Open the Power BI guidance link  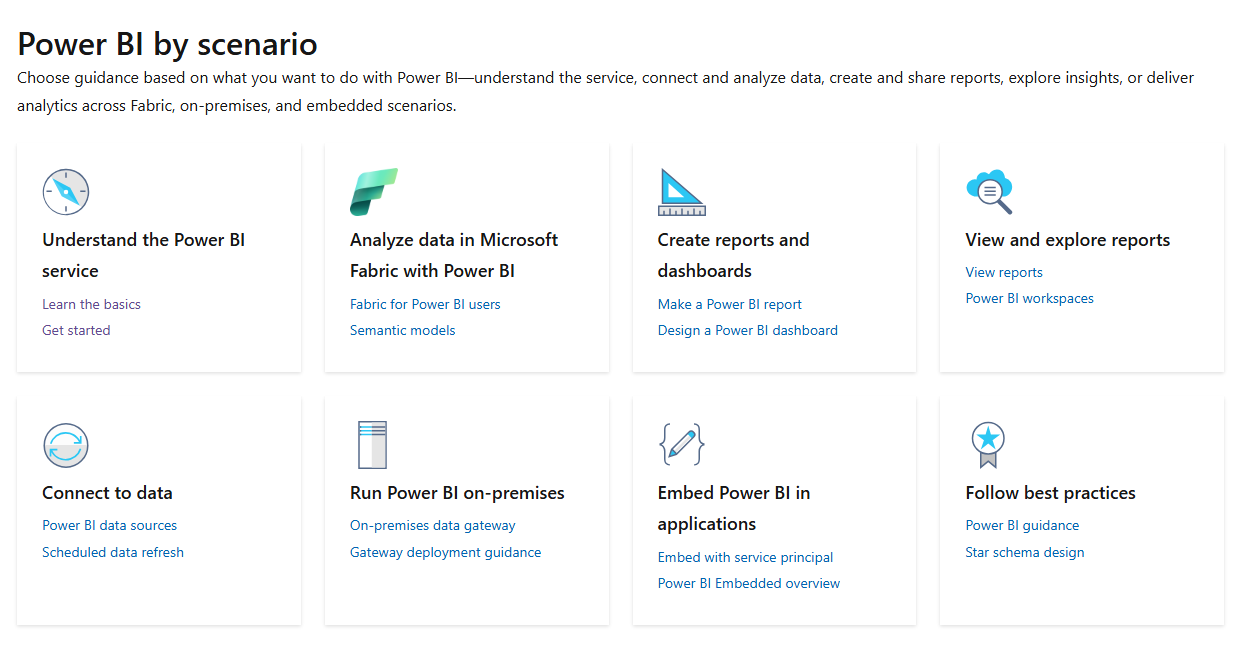(x=1022, y=525)
